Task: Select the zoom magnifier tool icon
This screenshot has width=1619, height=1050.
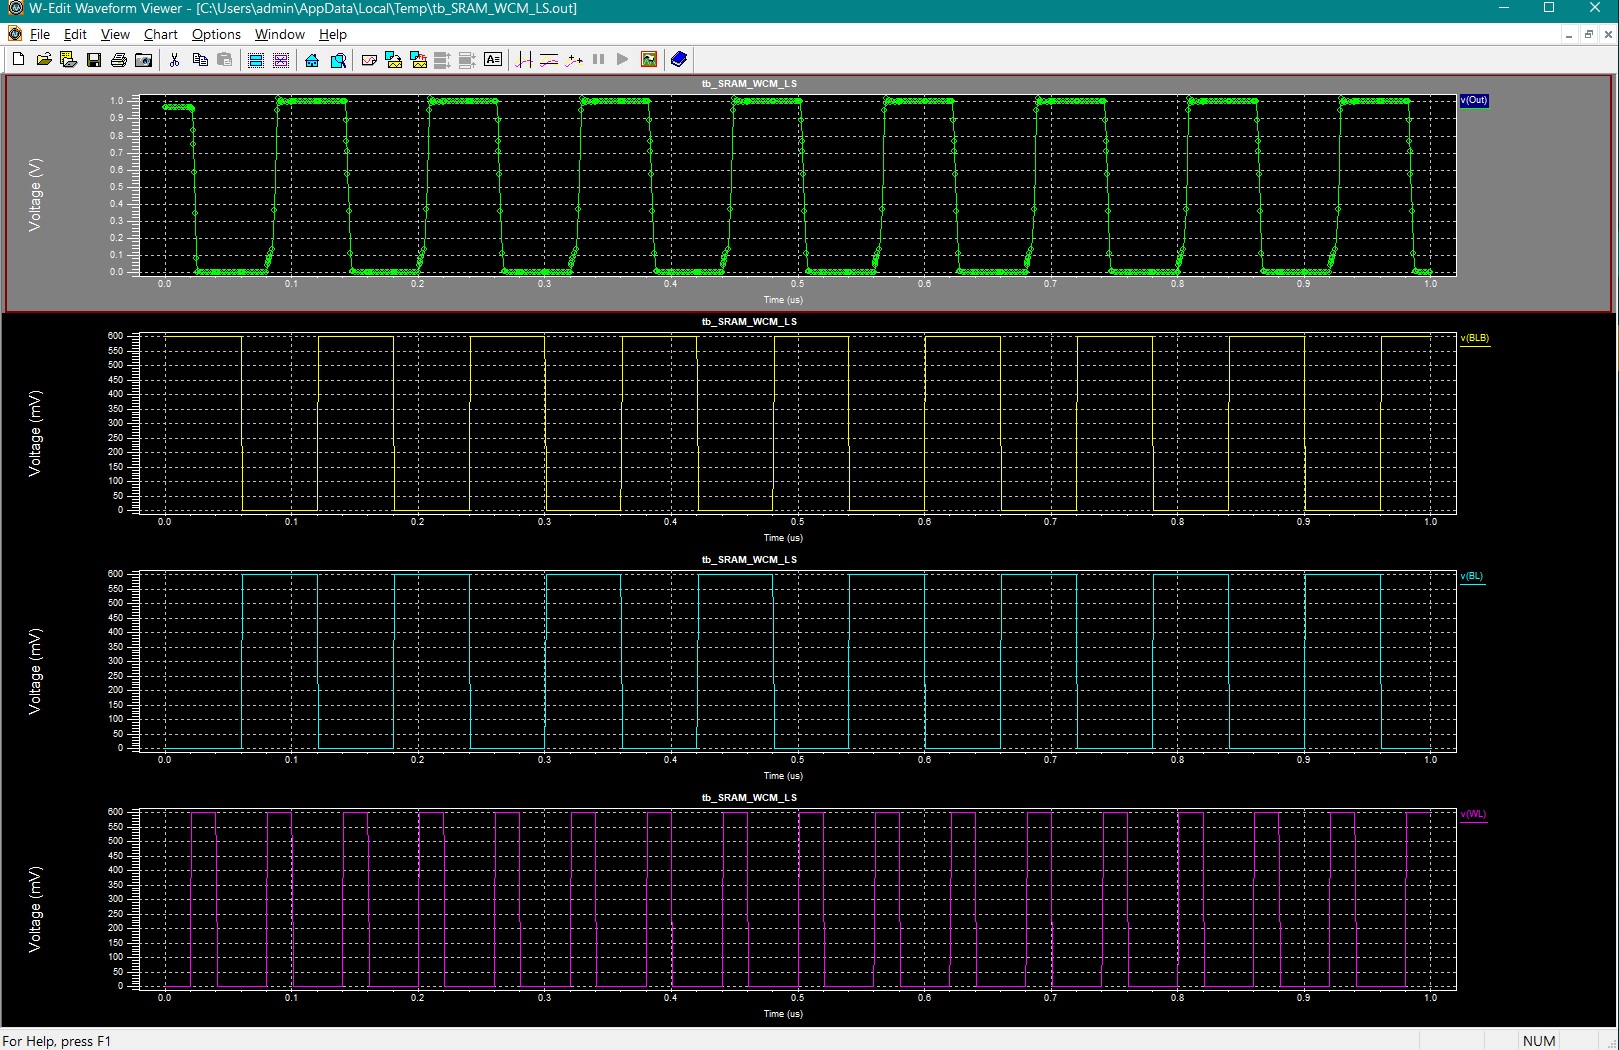Action: [x=338, y=60]
